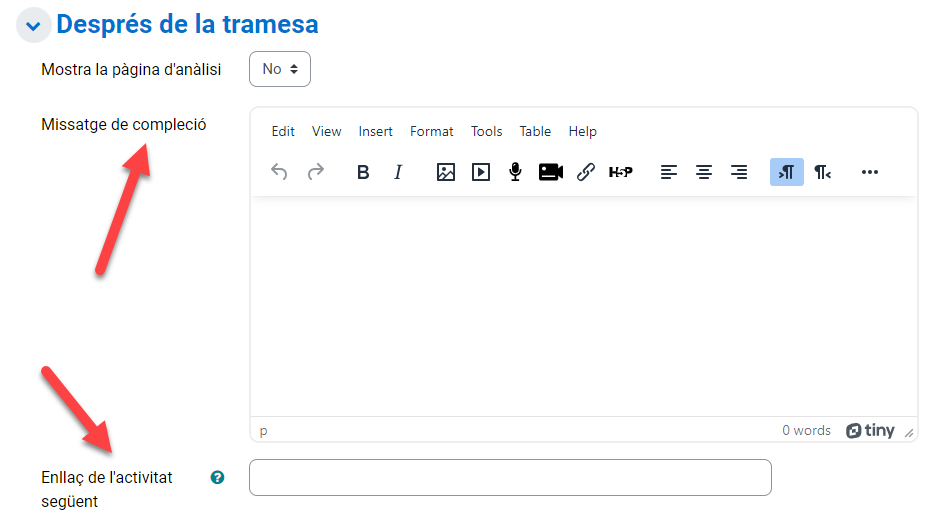Viewport: 945px width, 528px height.
Task: Click the Bold formatting icon
Action: pyautogui.click(x=363, y=172)
